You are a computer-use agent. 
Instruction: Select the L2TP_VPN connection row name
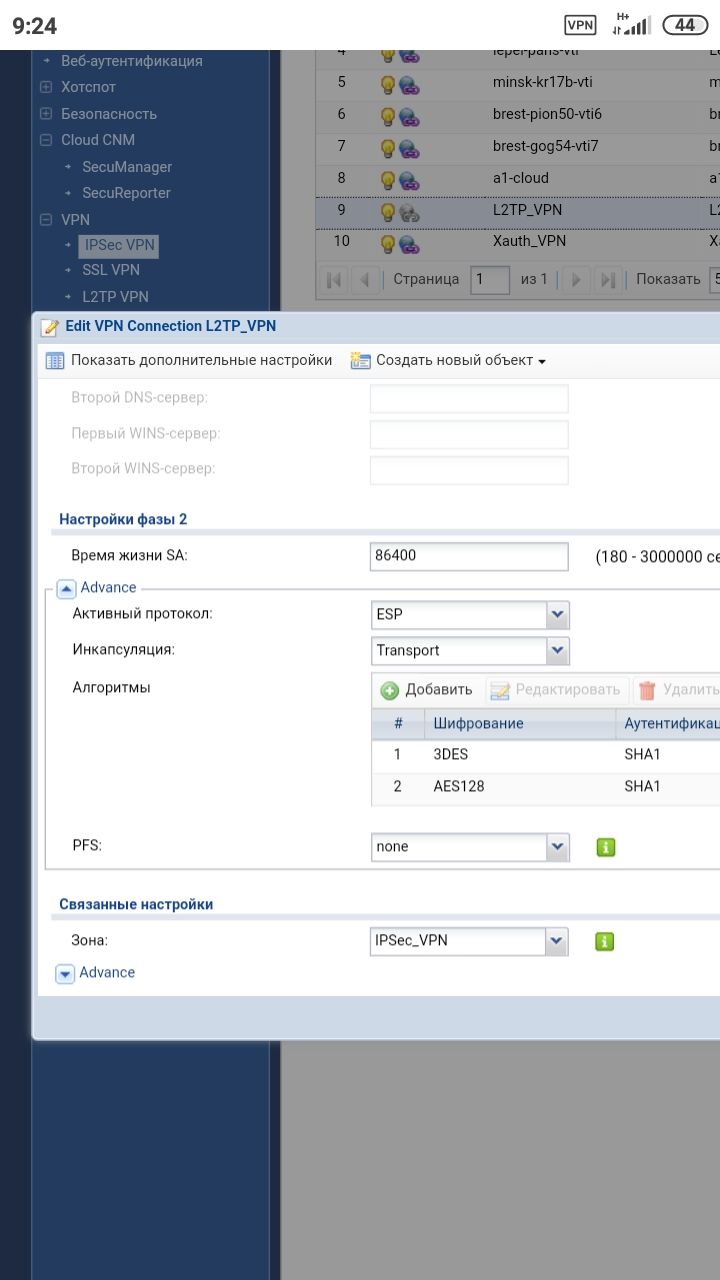(527, 211)
